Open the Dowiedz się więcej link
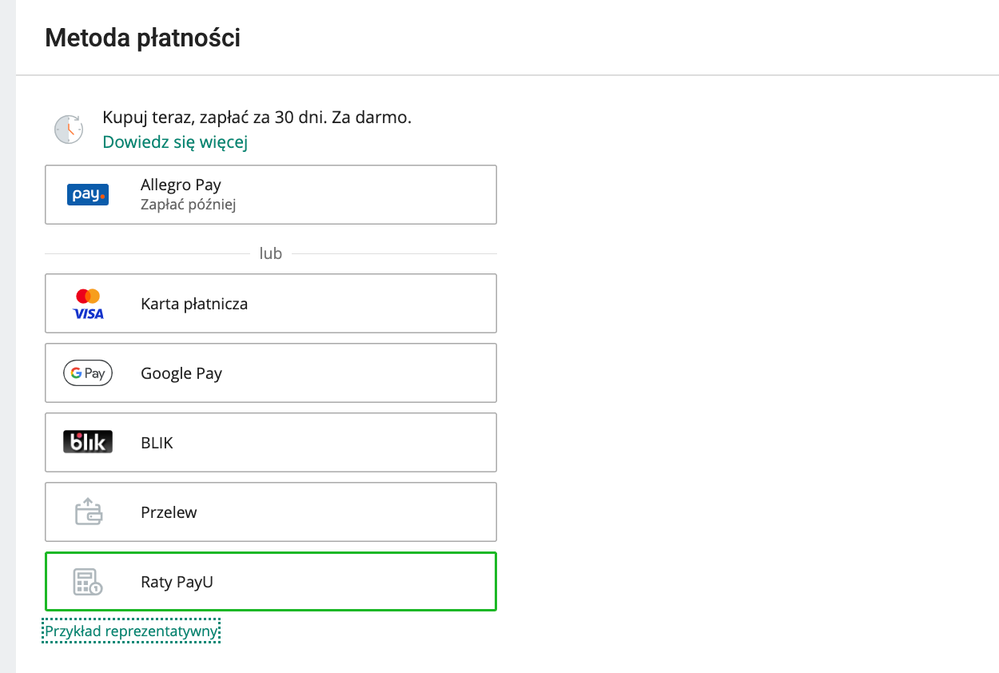Image resolution: width=999 pixels, height=673 pixels. [175, 142]
